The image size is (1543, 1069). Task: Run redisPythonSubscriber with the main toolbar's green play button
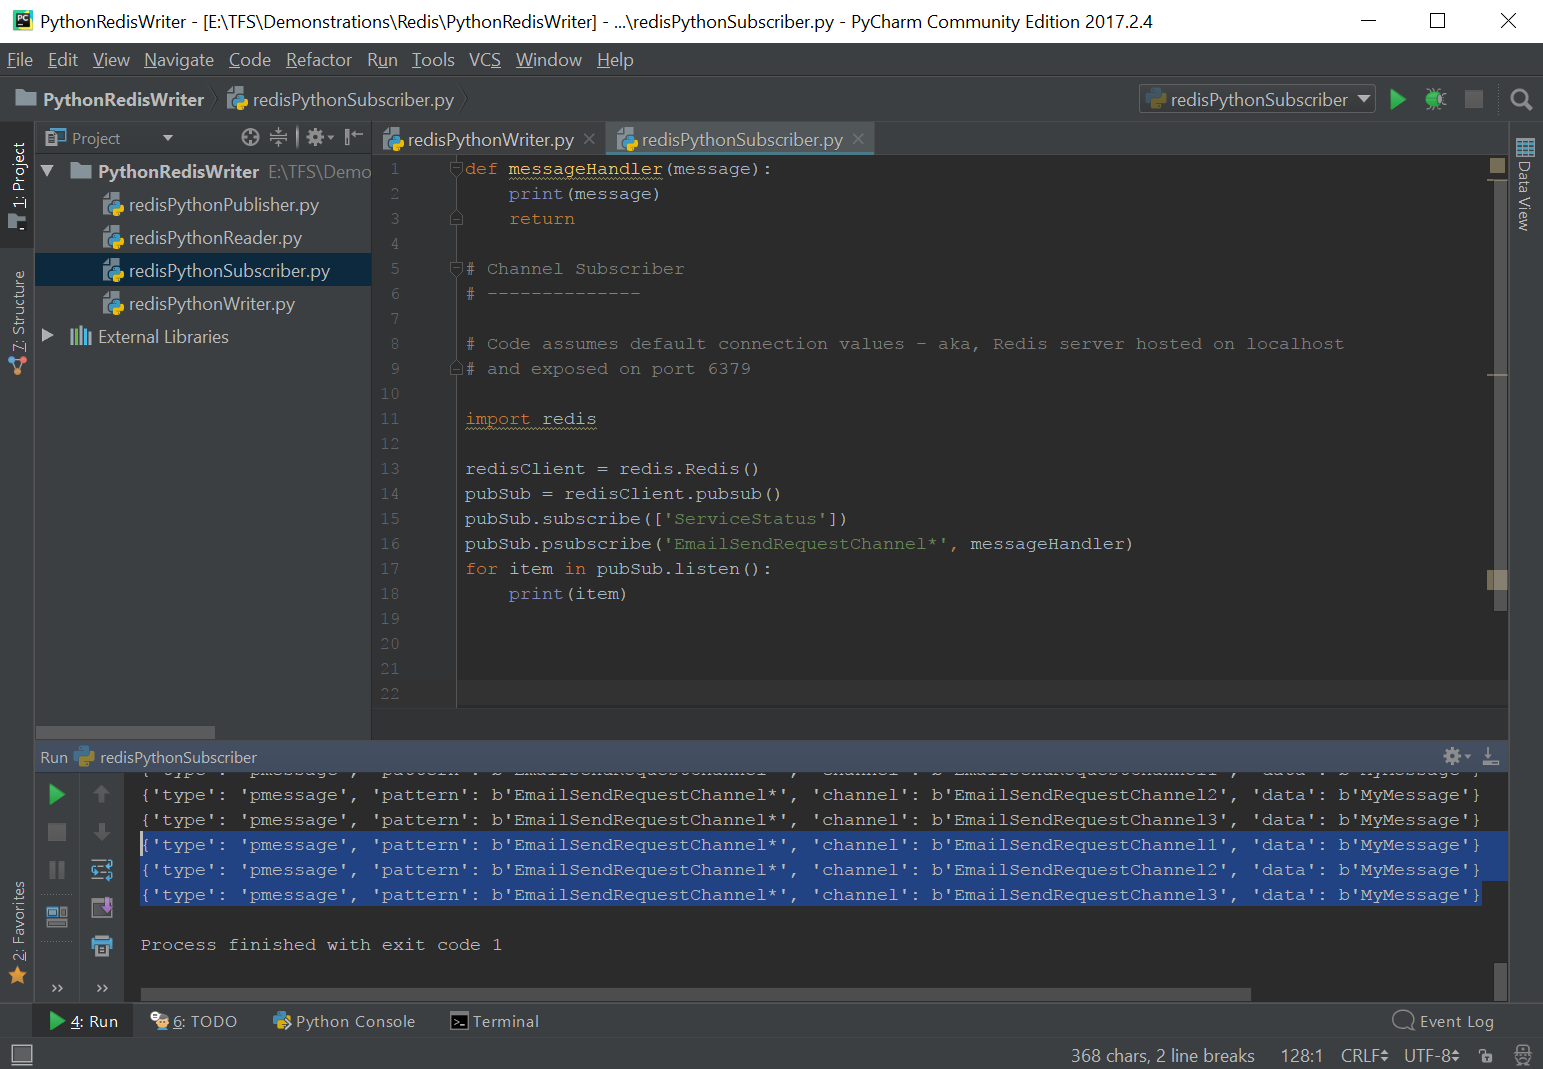[x=1398, y=99]
